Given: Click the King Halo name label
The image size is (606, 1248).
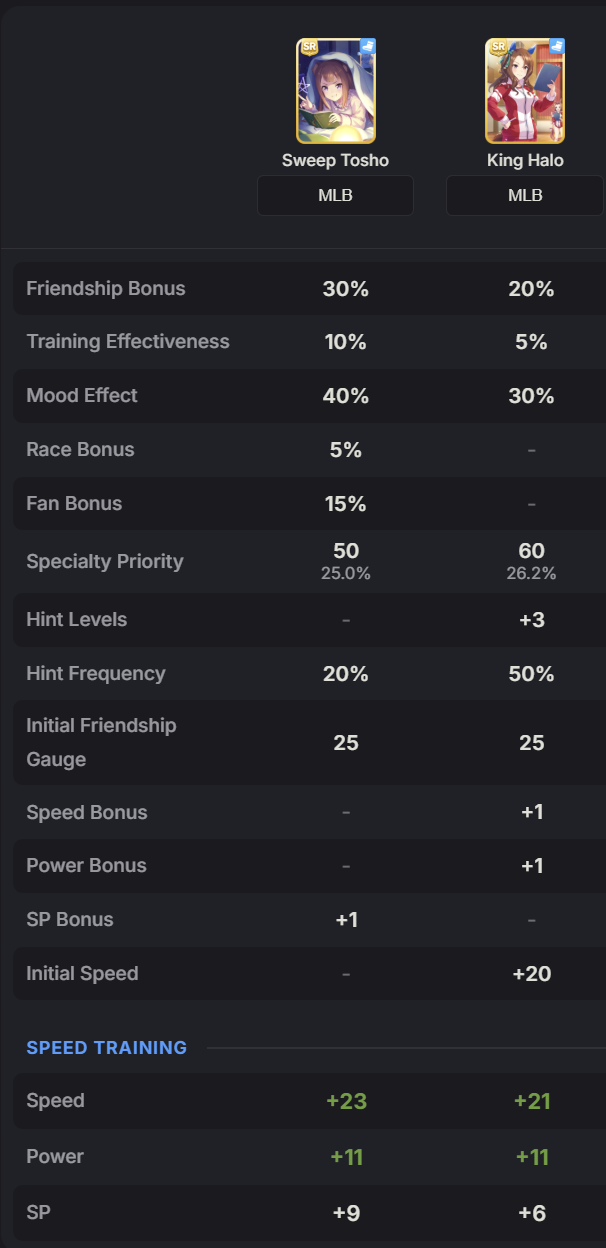Looking at the screenshot, I should [525, 160].
